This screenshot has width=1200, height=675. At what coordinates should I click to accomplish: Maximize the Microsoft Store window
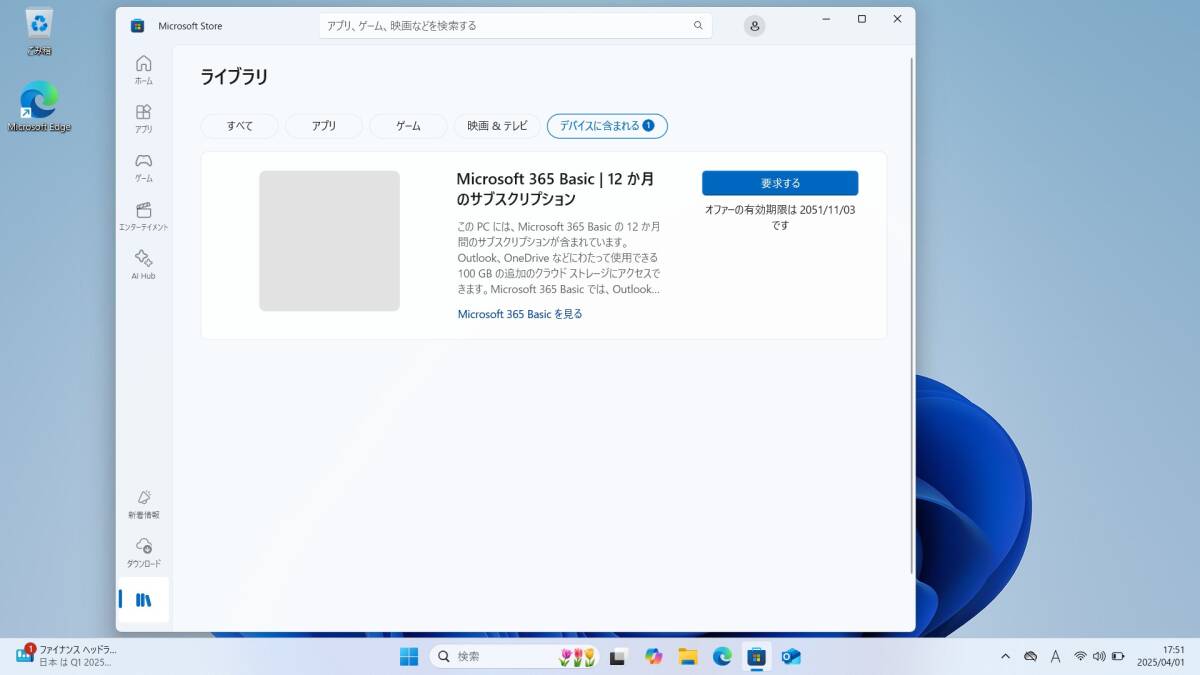click(862, 19)
